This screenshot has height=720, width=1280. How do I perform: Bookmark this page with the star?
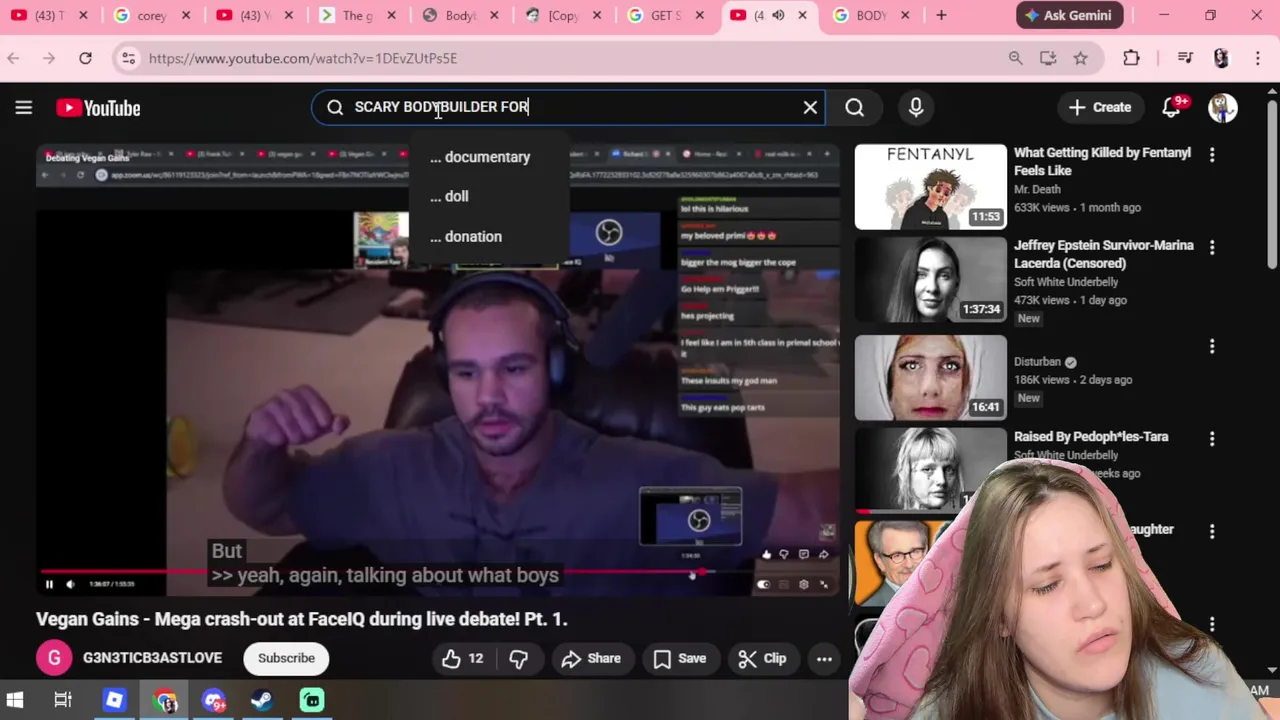pos(1080,58)
